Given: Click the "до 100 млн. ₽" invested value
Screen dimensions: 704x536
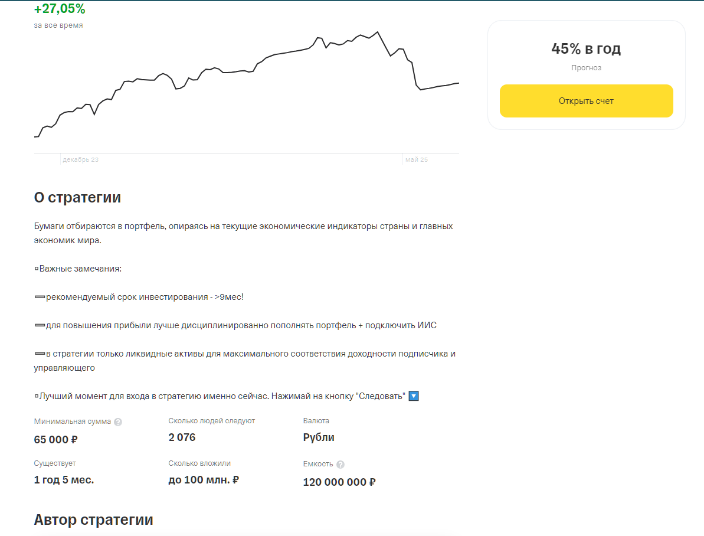Looking at the screenshot, I should [203, 480].
